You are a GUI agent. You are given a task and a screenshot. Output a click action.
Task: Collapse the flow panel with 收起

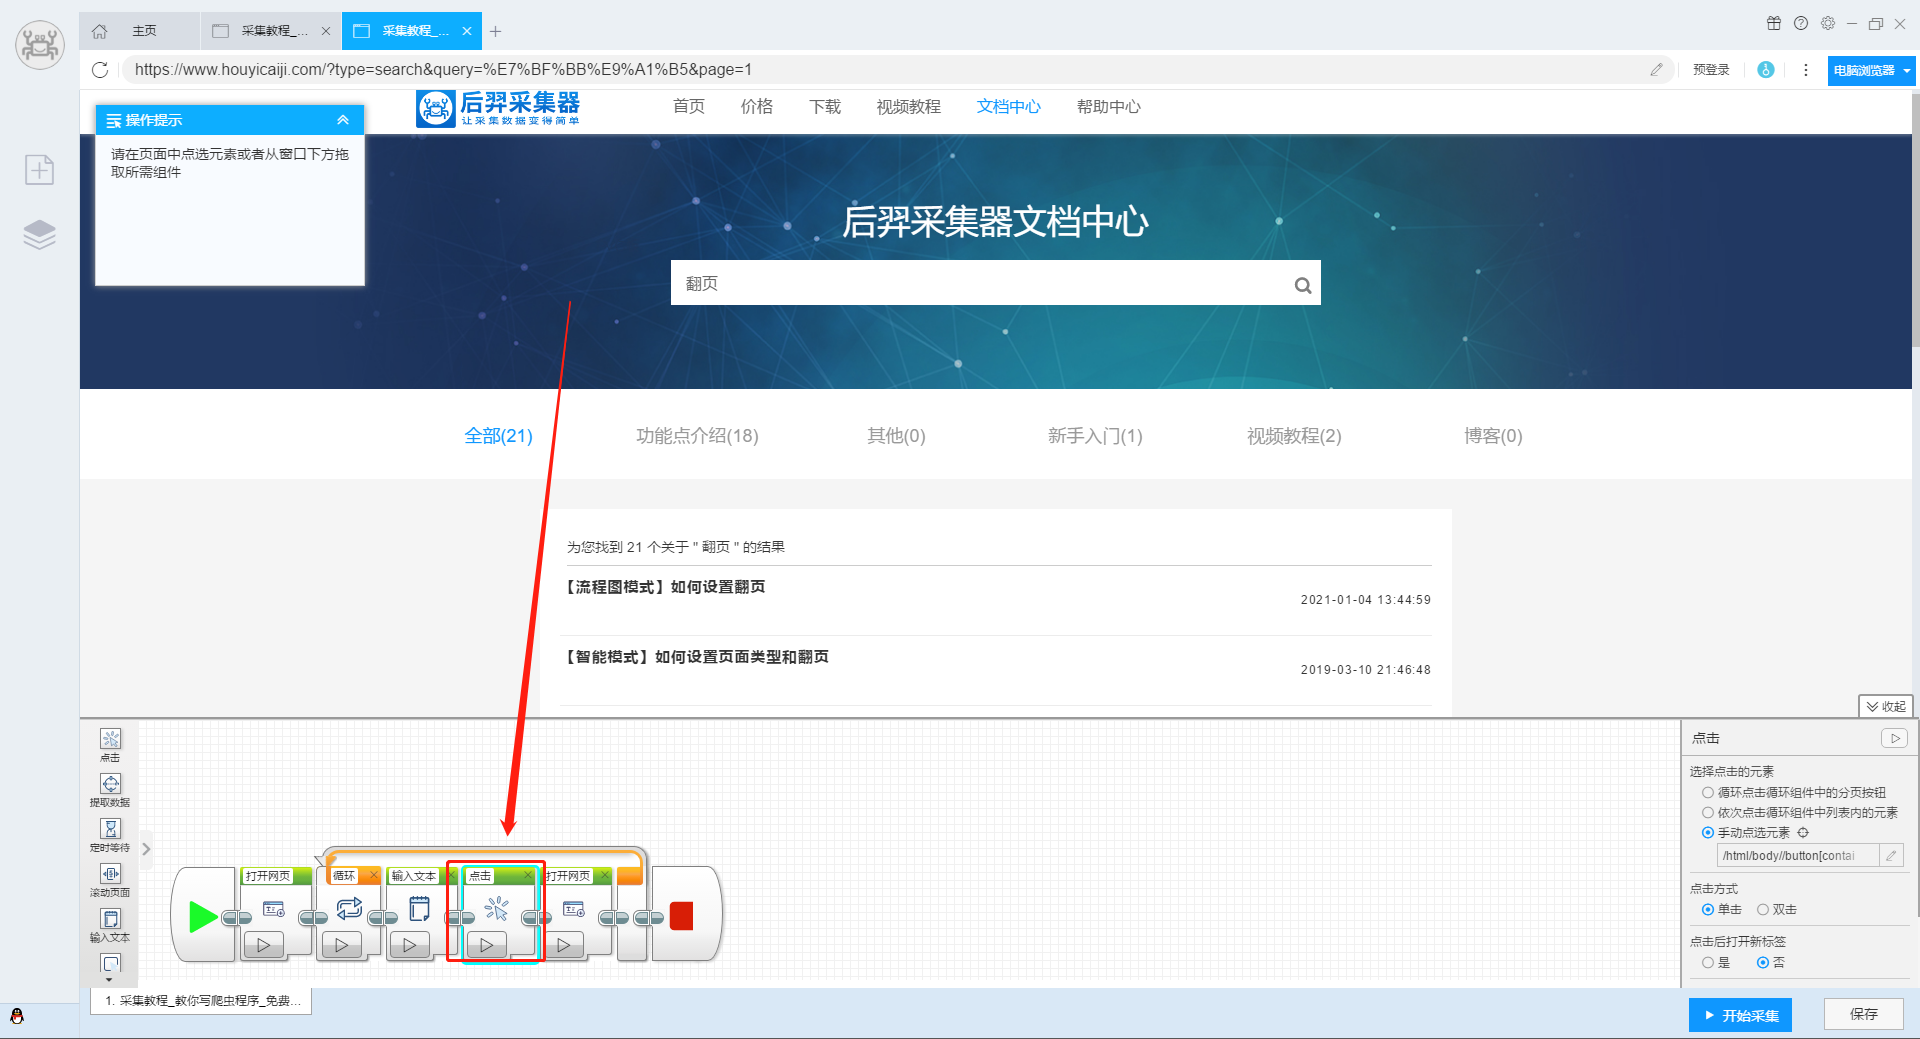1886,706
